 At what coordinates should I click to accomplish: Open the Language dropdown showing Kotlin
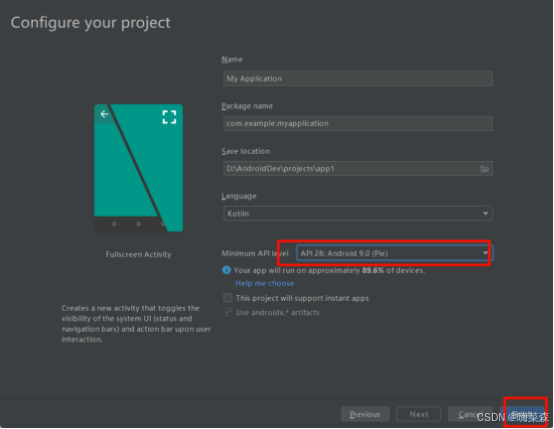358,214
